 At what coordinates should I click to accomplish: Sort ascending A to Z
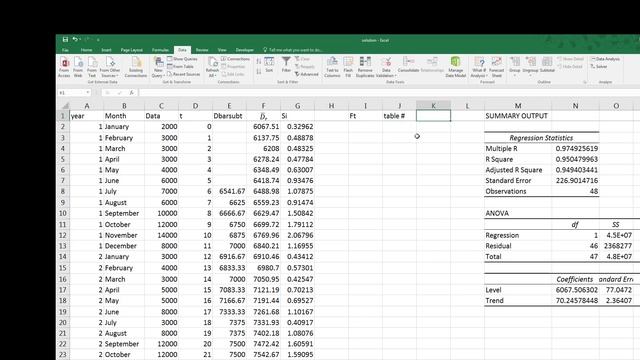(259, 61)
